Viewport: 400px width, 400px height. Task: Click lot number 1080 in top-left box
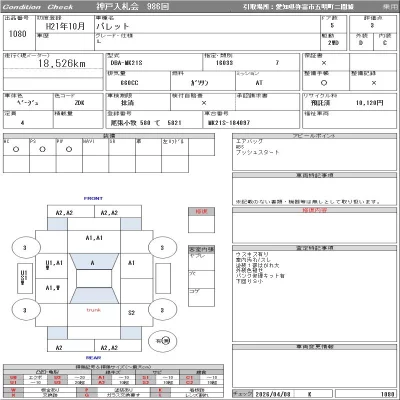point(18,34)
